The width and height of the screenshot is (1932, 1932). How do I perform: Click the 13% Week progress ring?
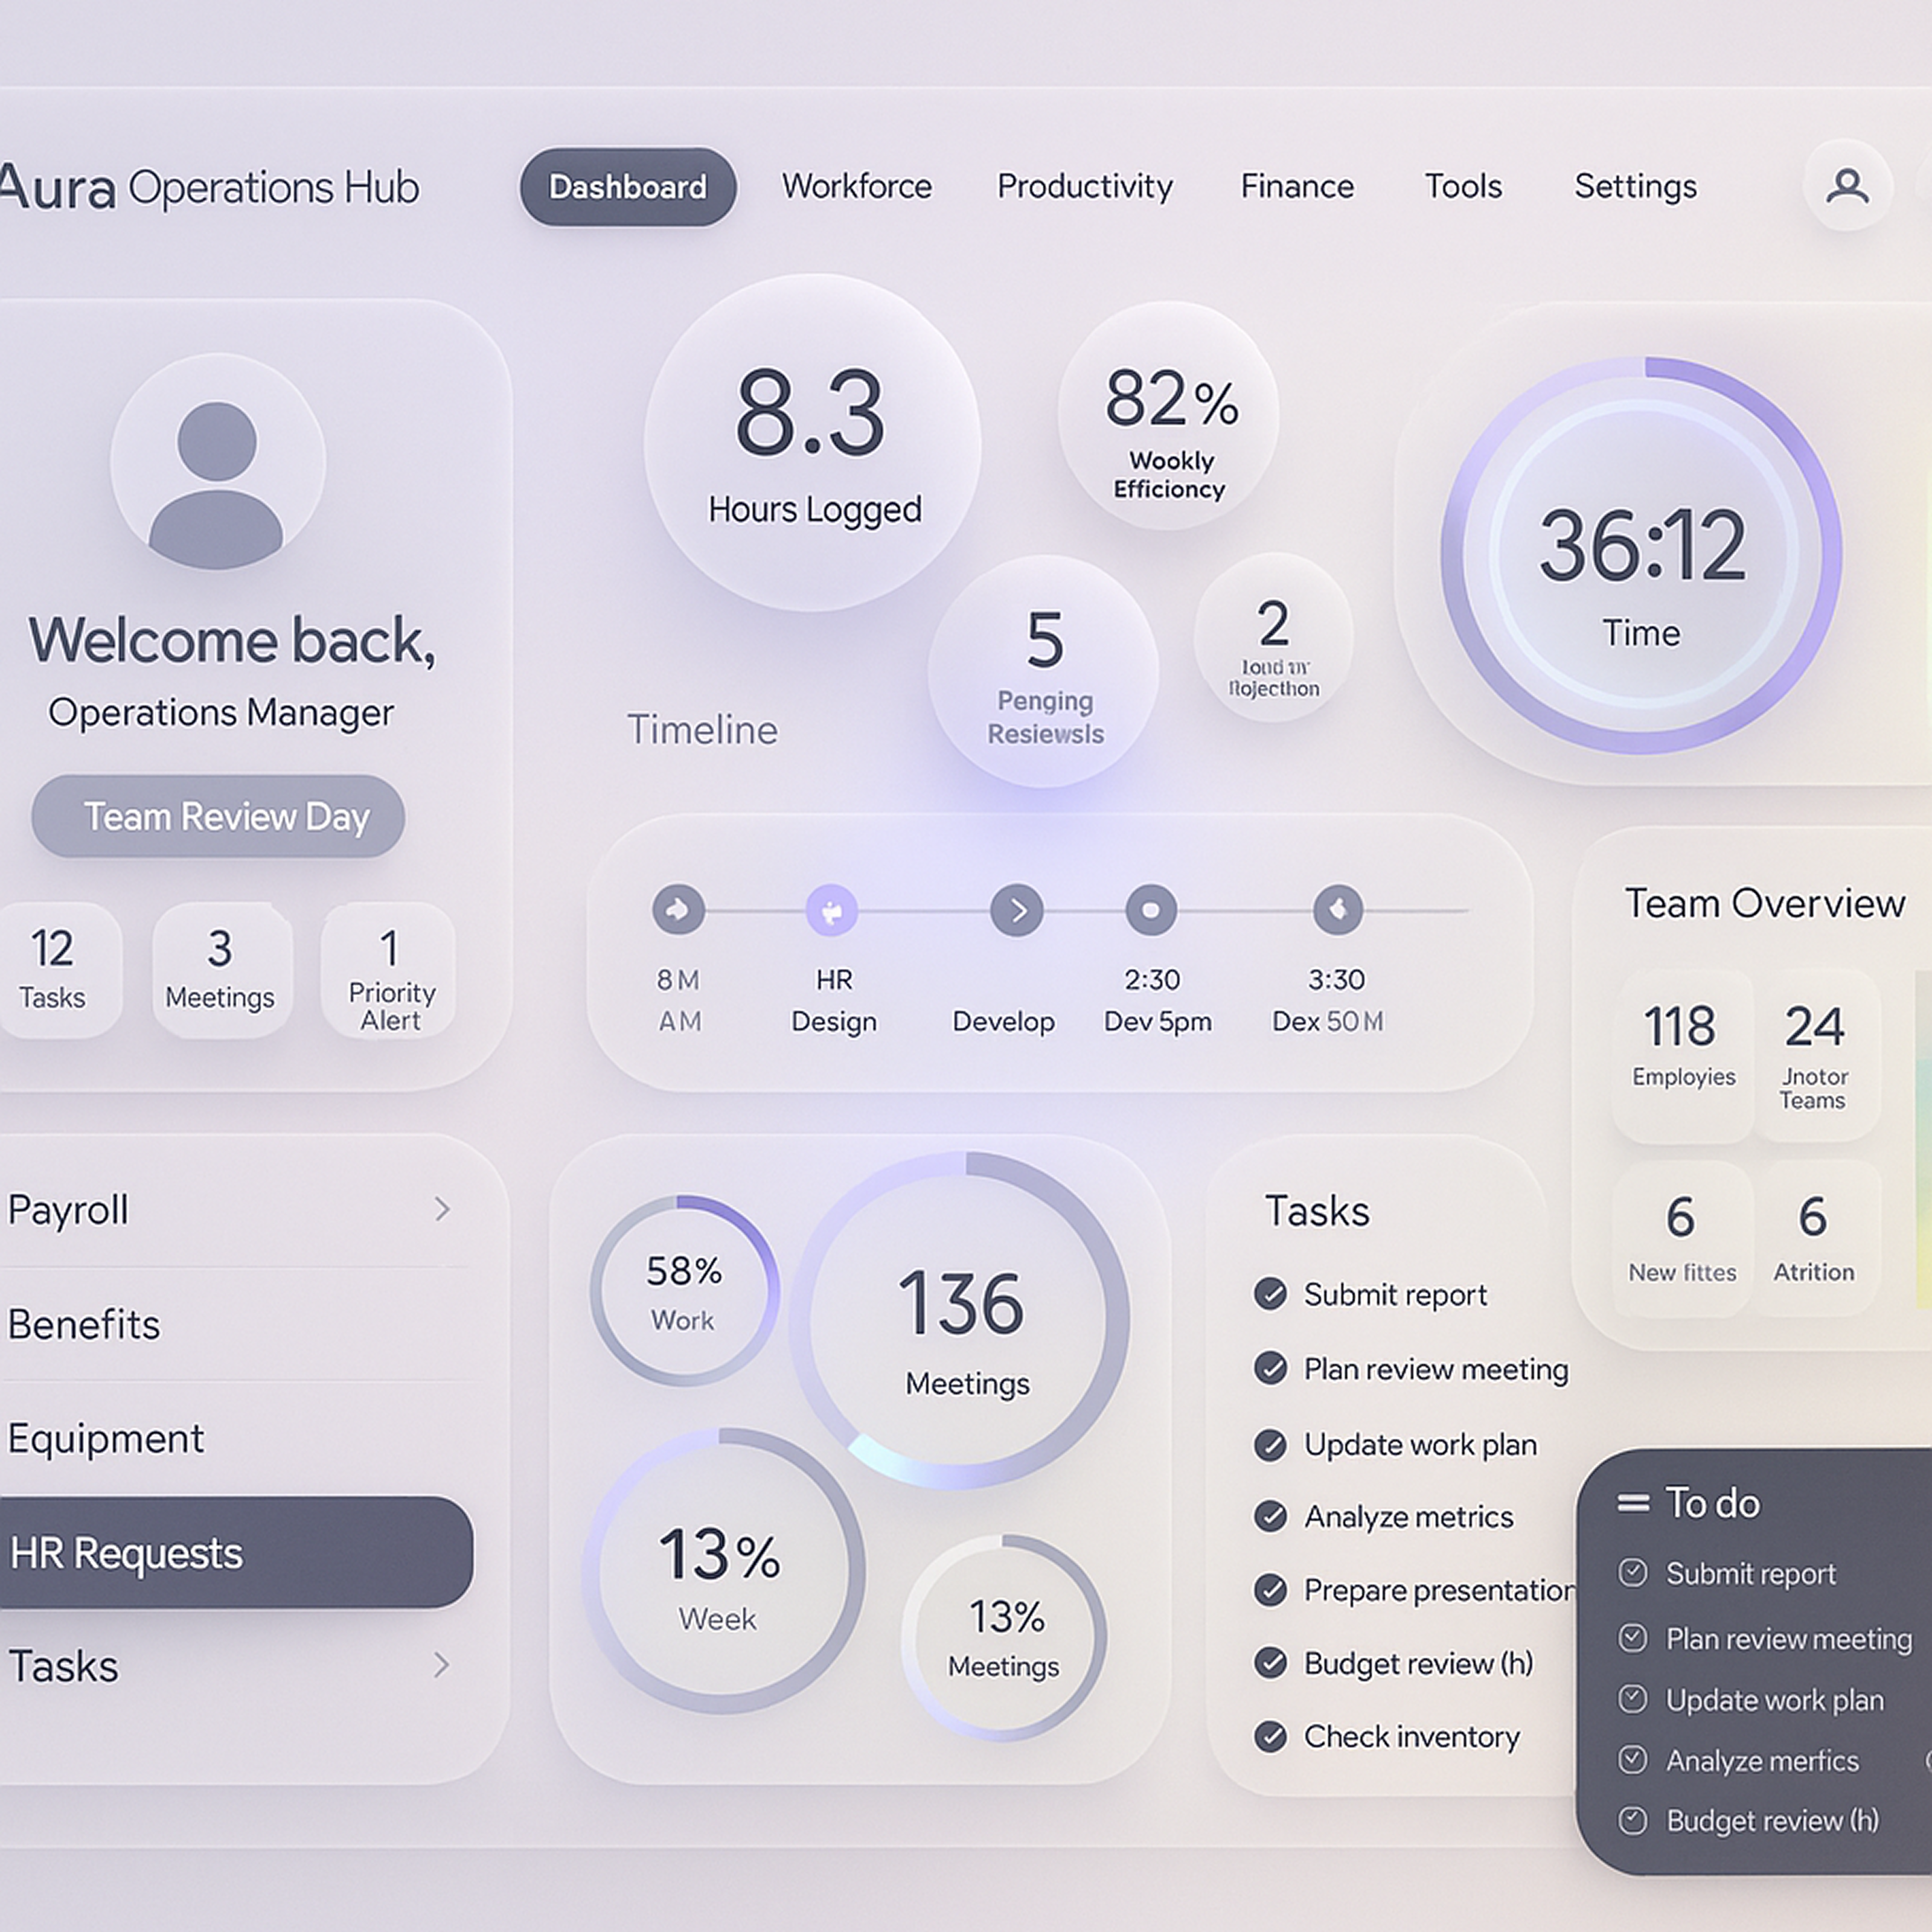(723, 1570)
